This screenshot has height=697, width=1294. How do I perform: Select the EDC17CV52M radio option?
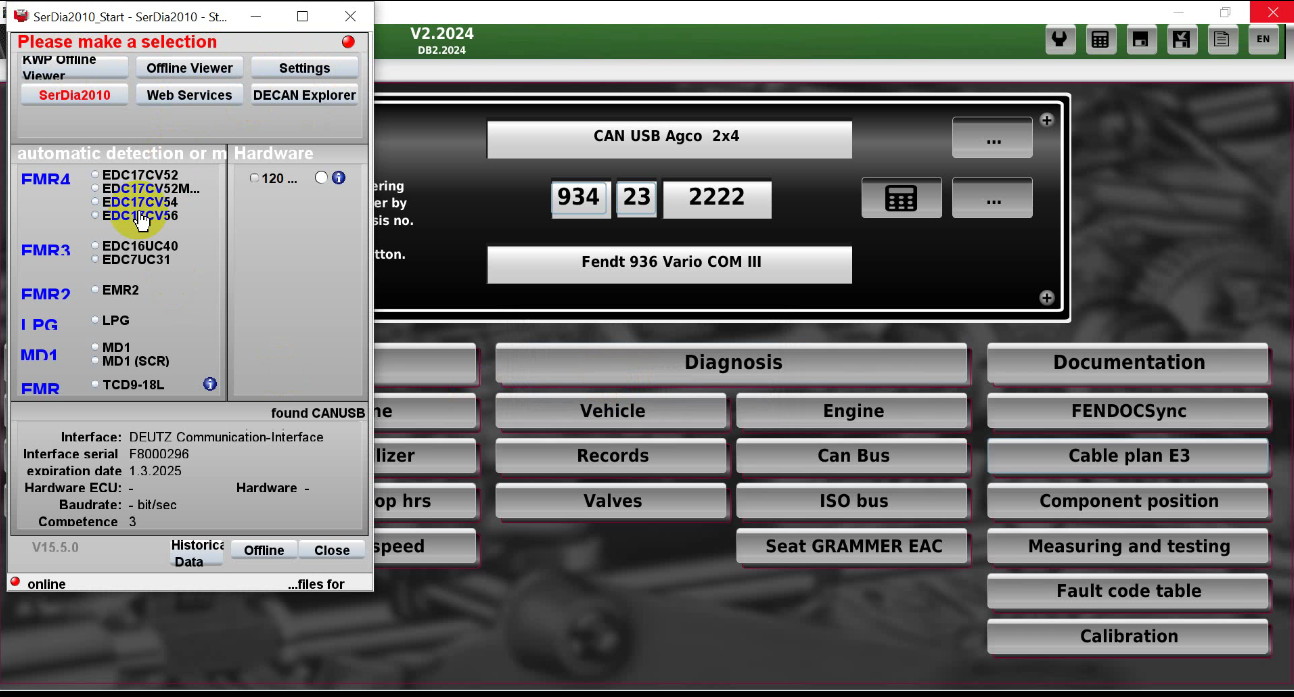coord(95,188)
